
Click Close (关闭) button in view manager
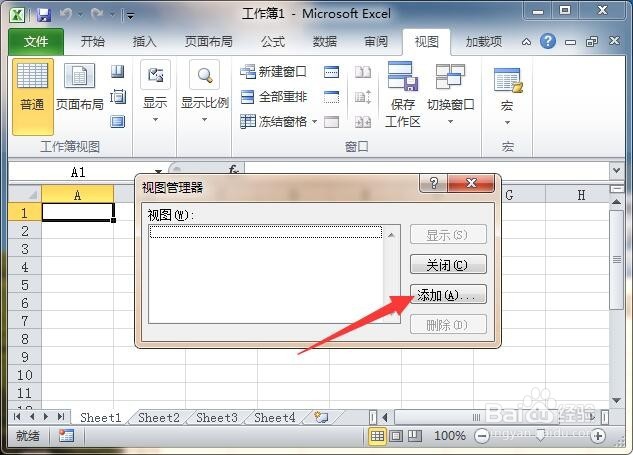pyautogui.click(x=448, y=264)
